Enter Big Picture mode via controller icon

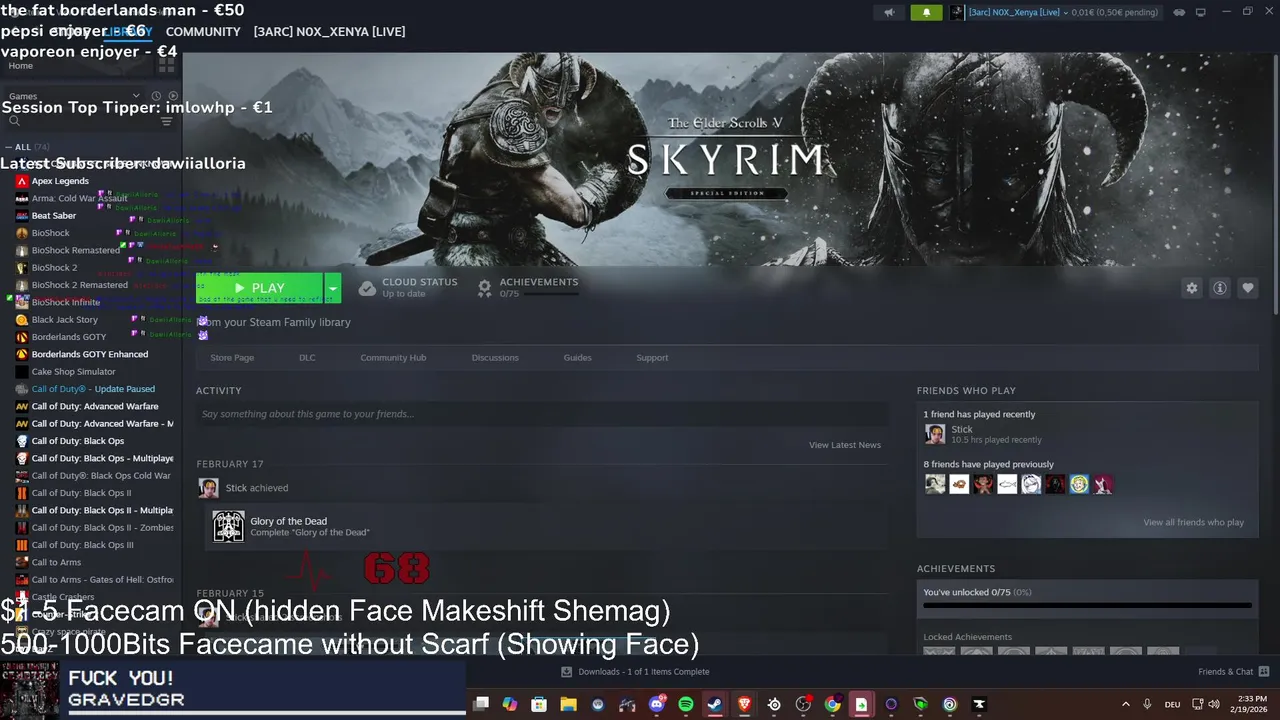(1179, 12)
